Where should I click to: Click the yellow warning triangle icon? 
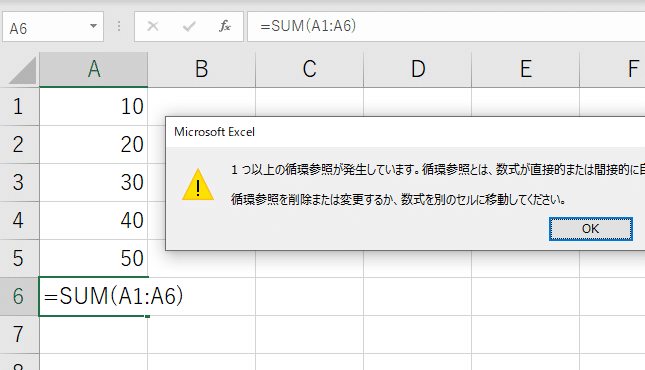[198, 185]
